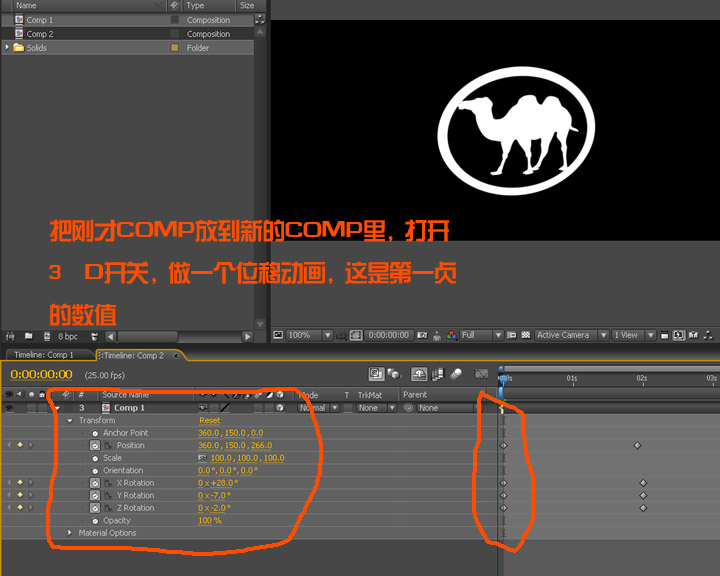Show the last snapshot icon
The height and width of the screenshot is (576, 720).
tap(437, 336)
